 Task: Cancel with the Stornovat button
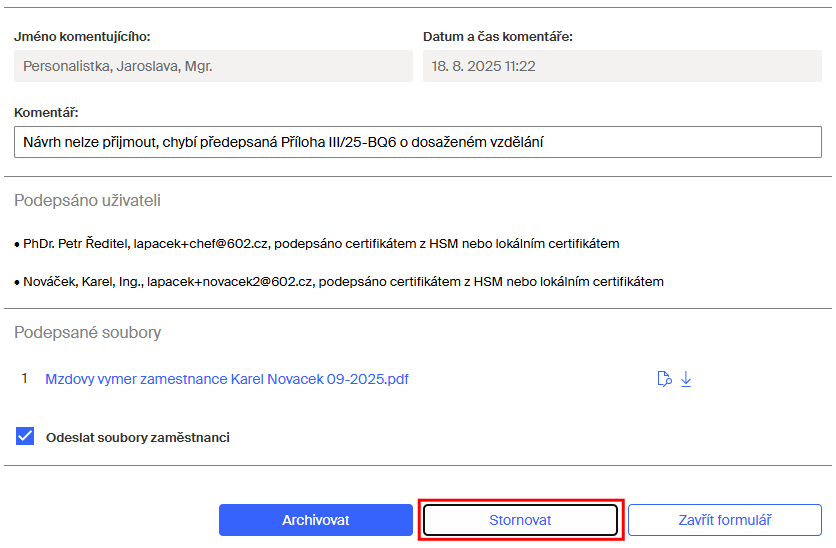[520, 520]
